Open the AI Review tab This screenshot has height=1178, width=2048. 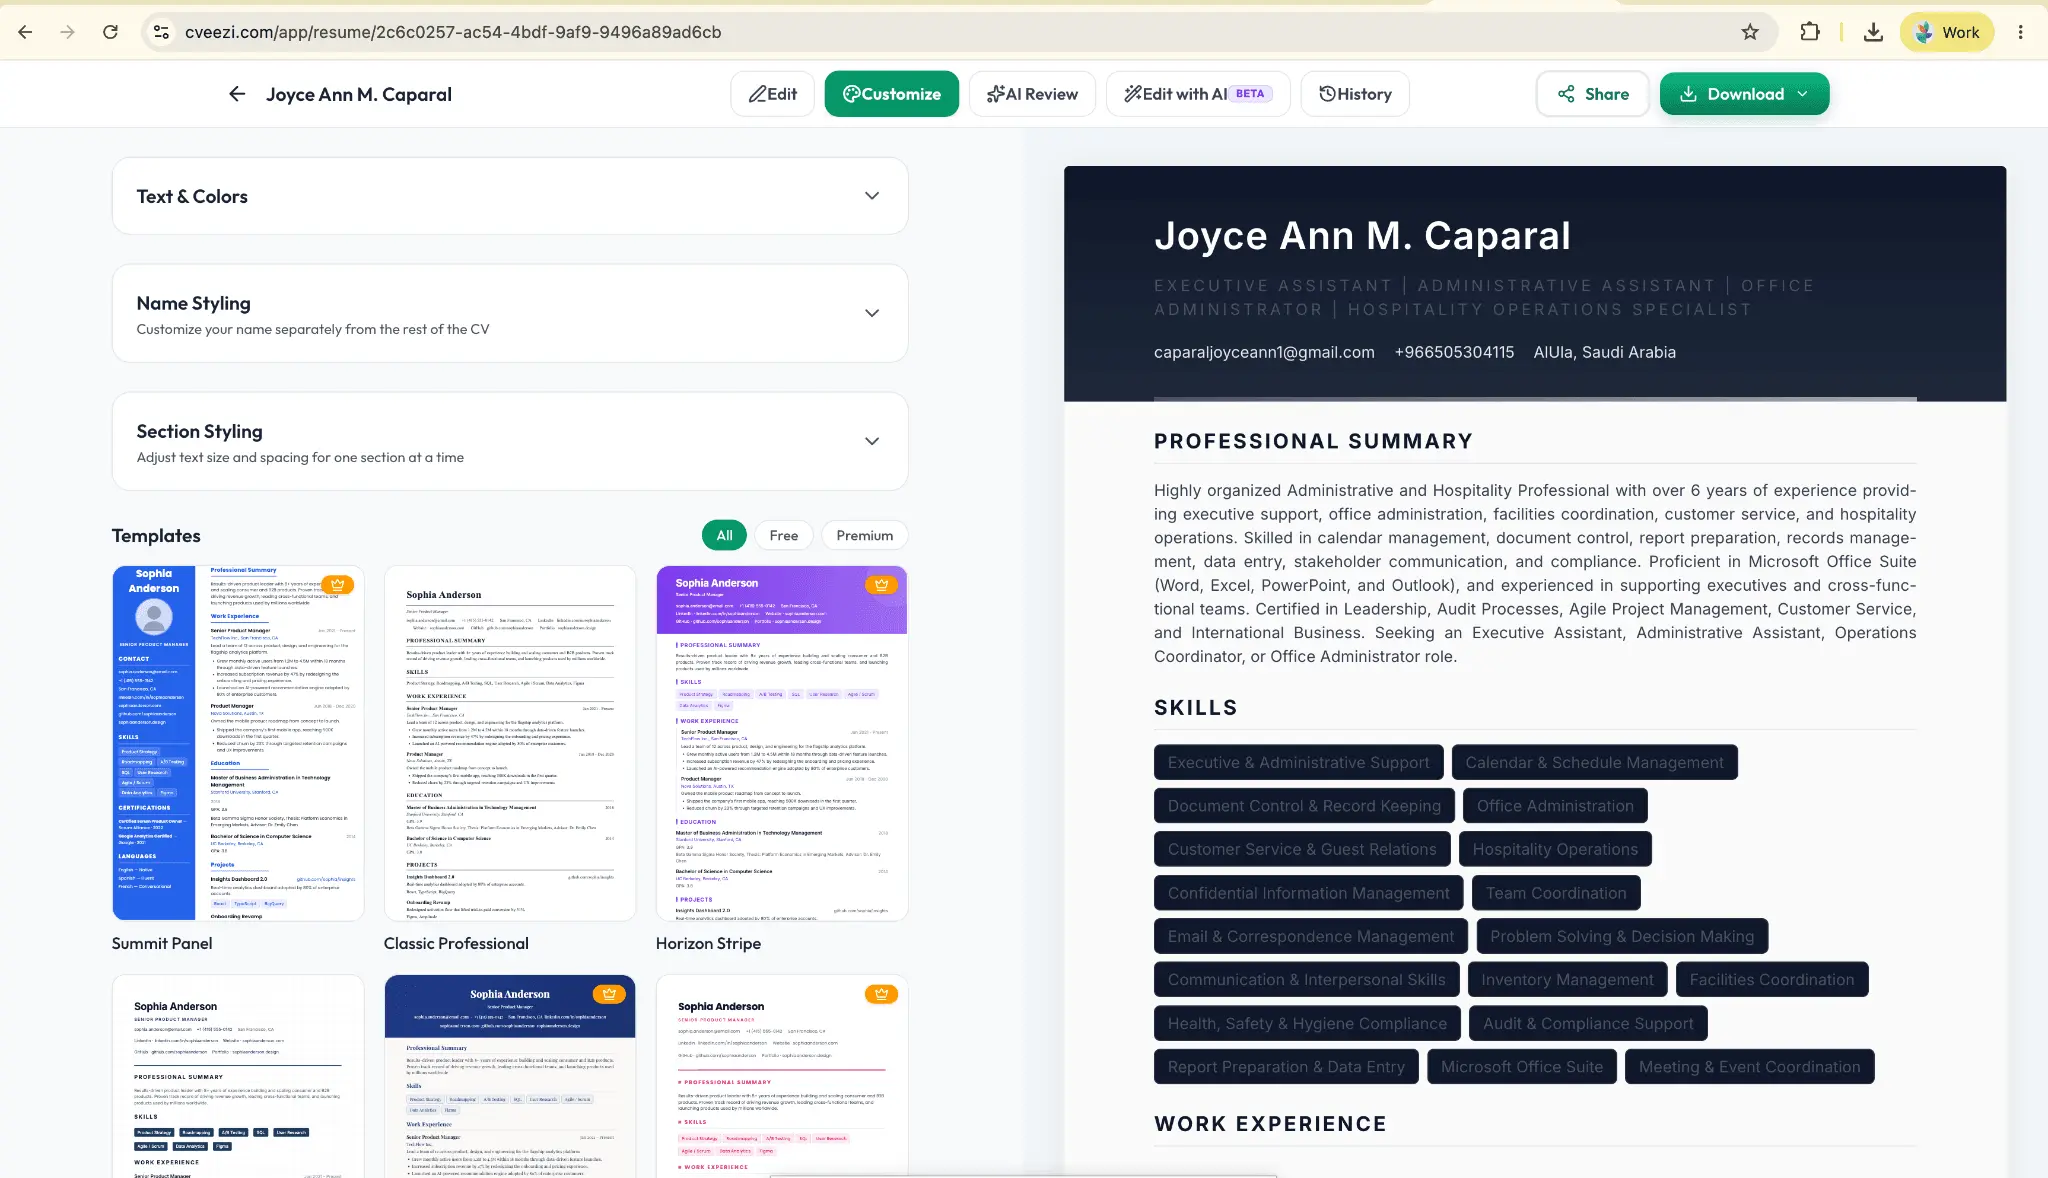(1032, 94)
